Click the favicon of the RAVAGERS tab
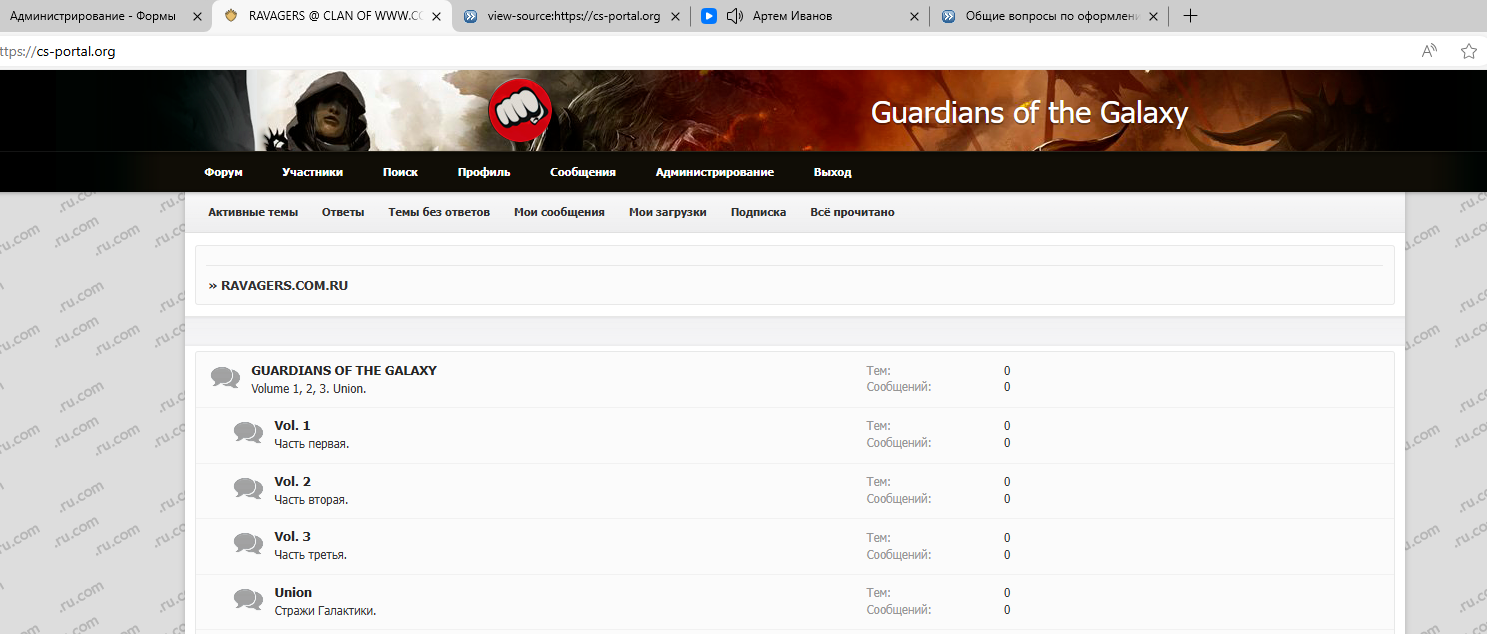Viewport: 1487px width, 634px height. (x=231, y=16)
